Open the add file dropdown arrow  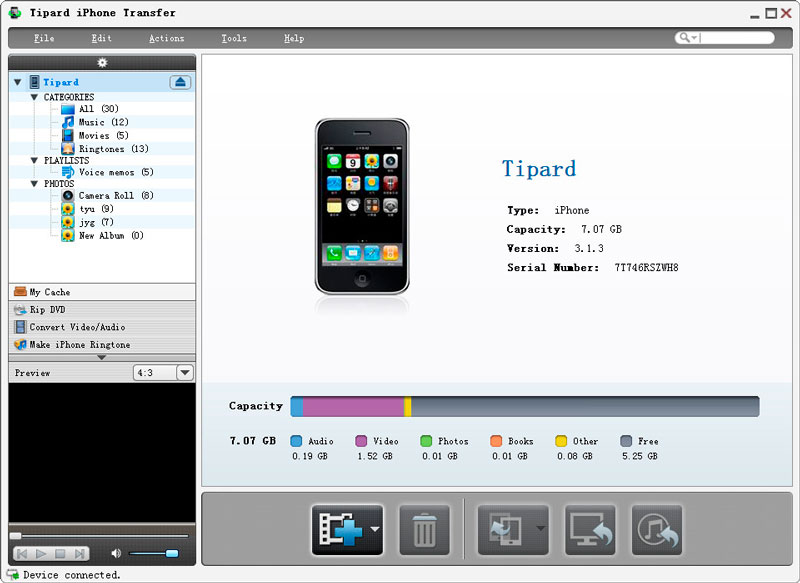374,530
